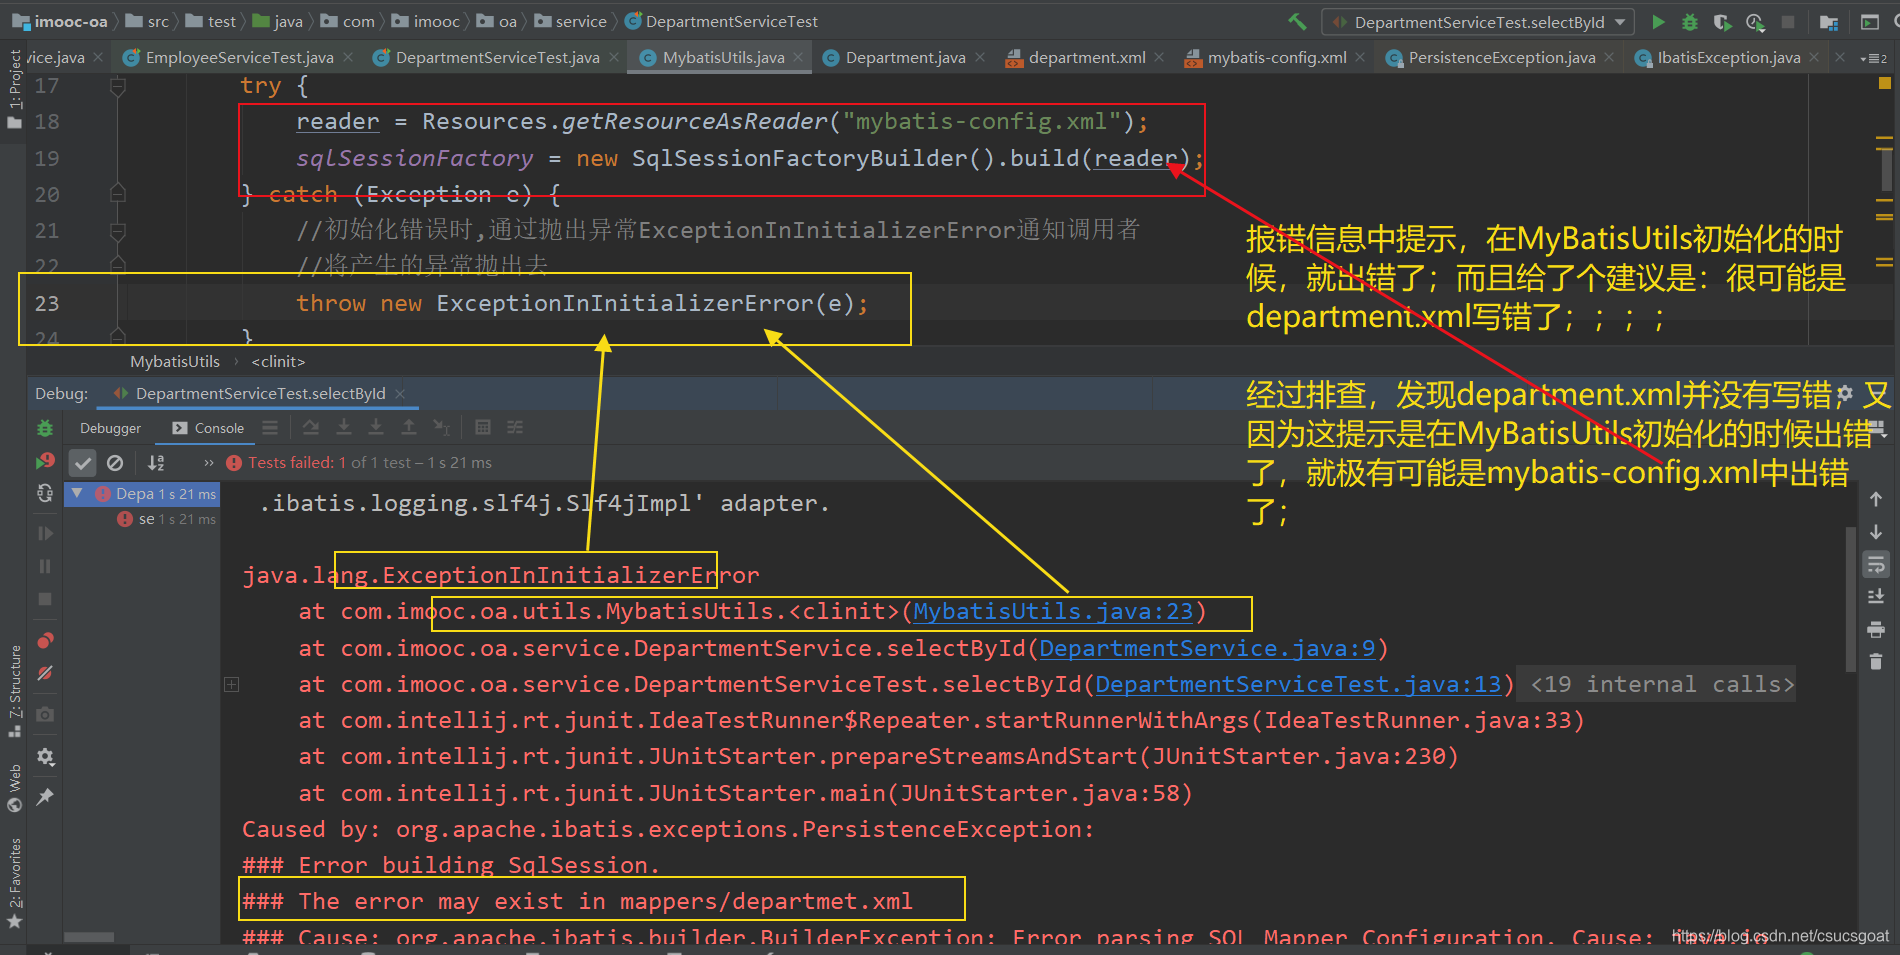The height and width of the screenshot is (955, 1900).
Task: Open the Profiler clock icon
Action: pyautogui.click(x=1754, y=21)
